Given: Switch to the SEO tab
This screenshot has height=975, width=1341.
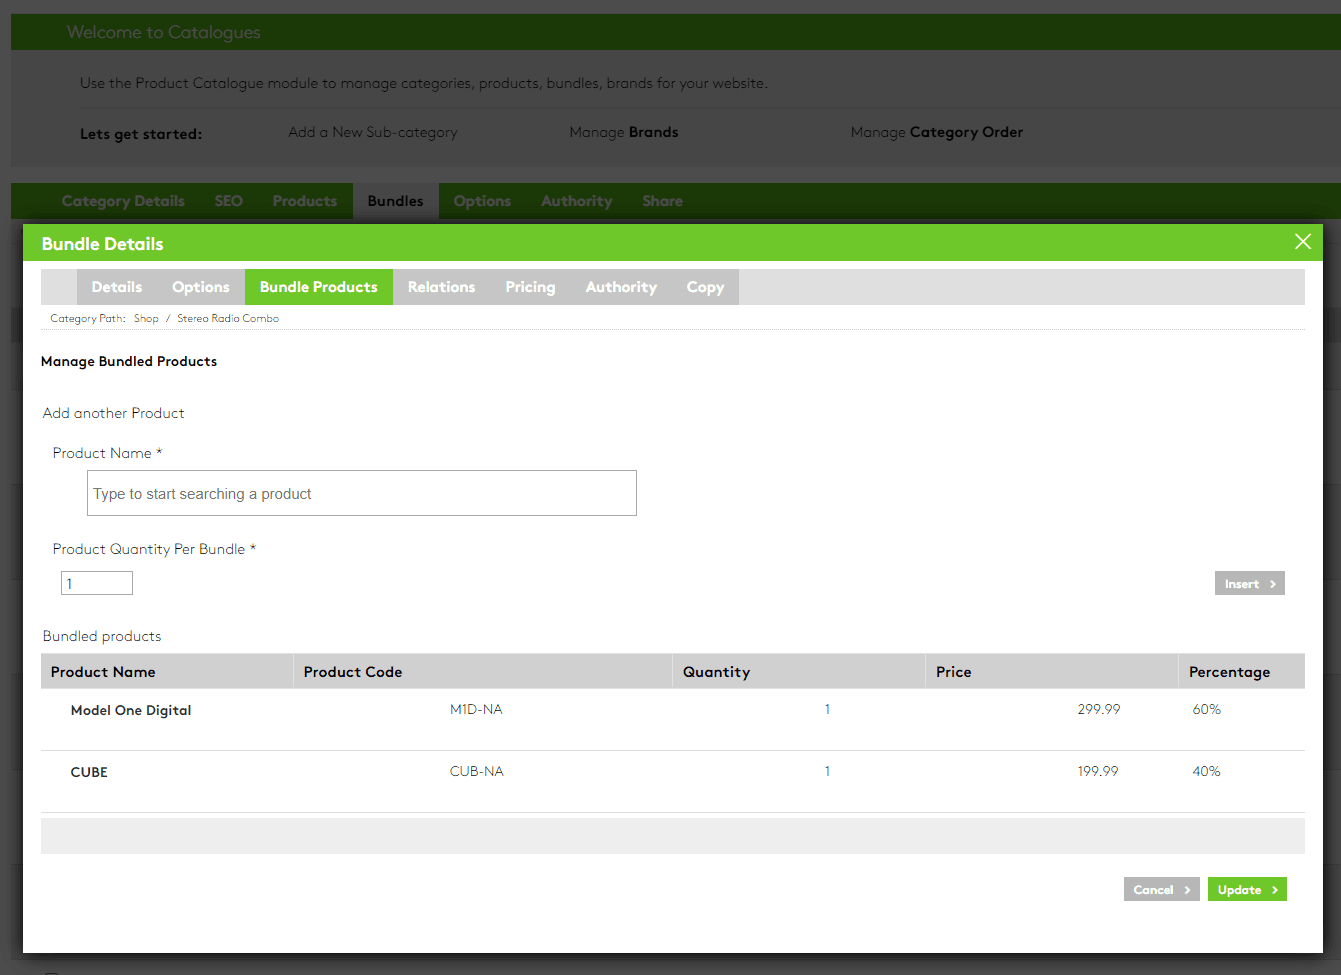Looking at the screenshot, I should tap(228, 200).
